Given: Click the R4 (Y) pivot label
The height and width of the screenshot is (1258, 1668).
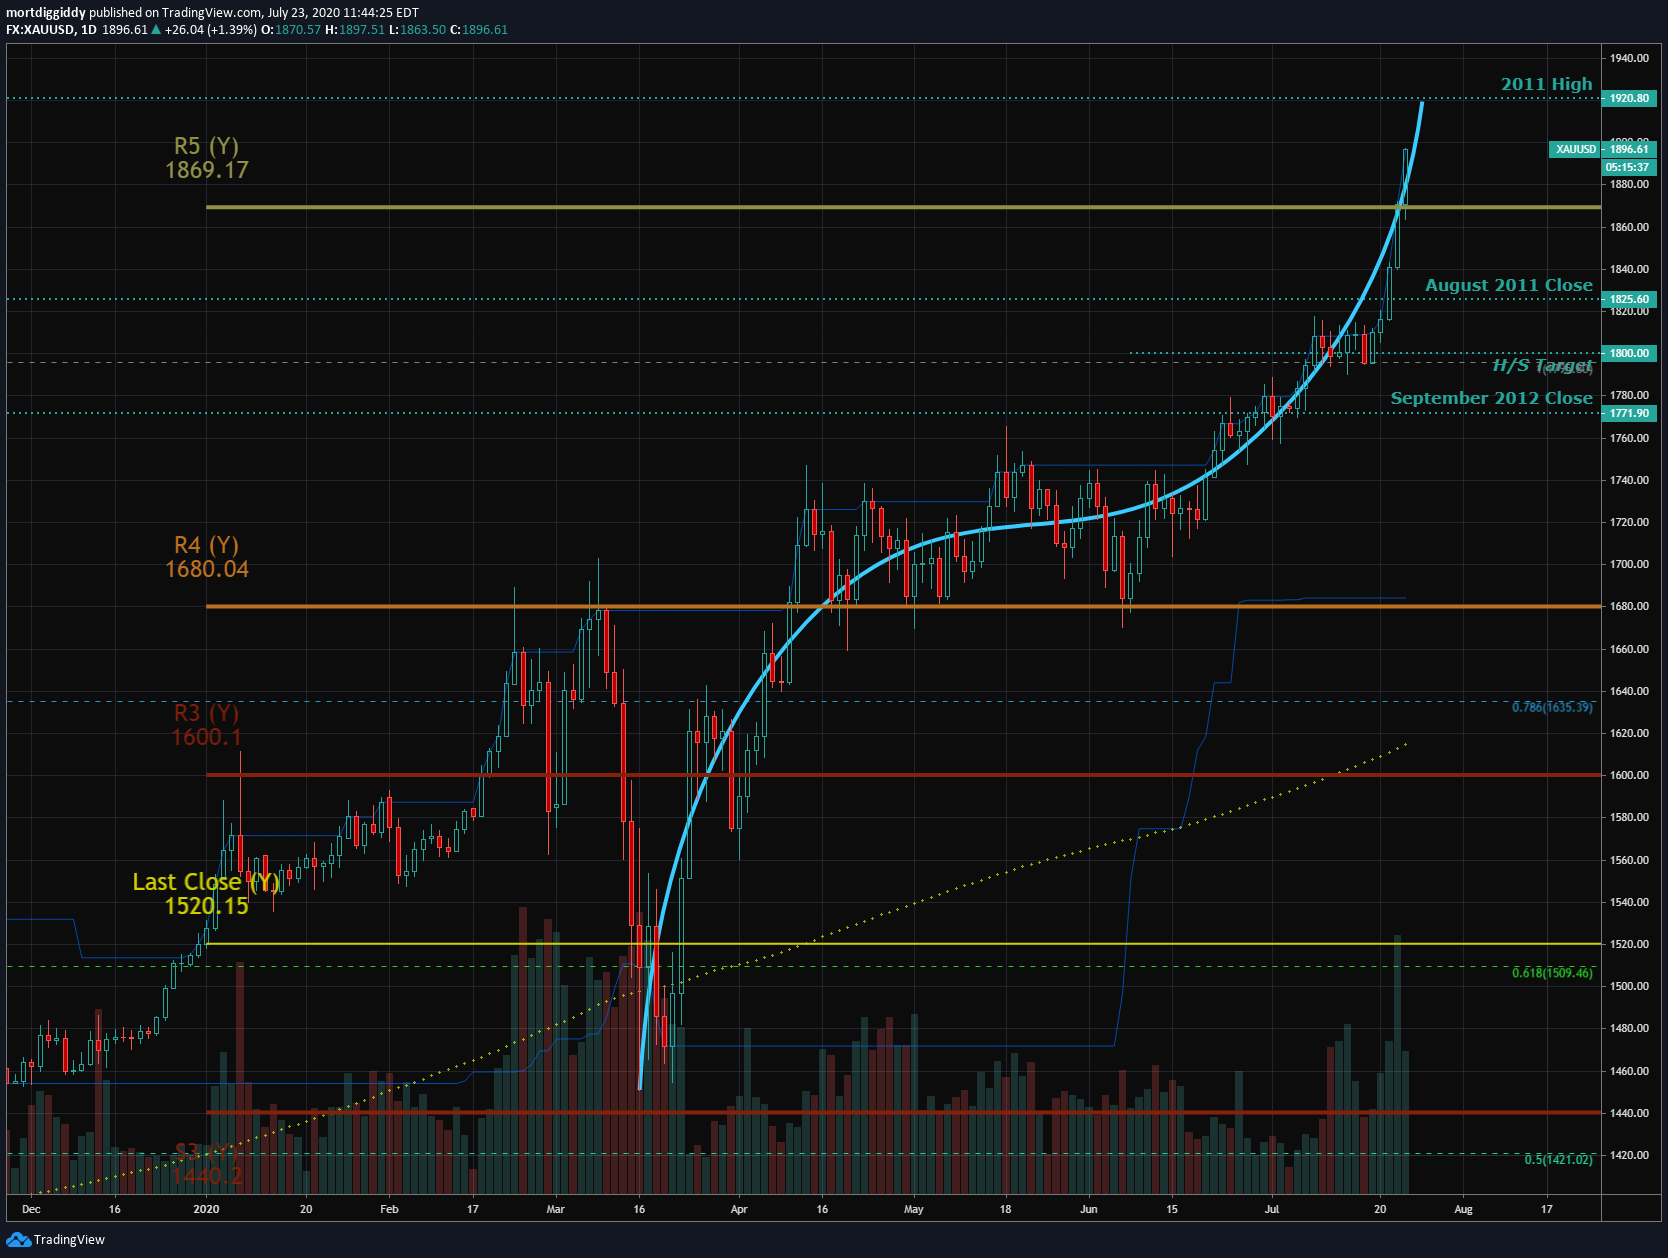Looking at the screenshot, I should (x=206, y=545).
